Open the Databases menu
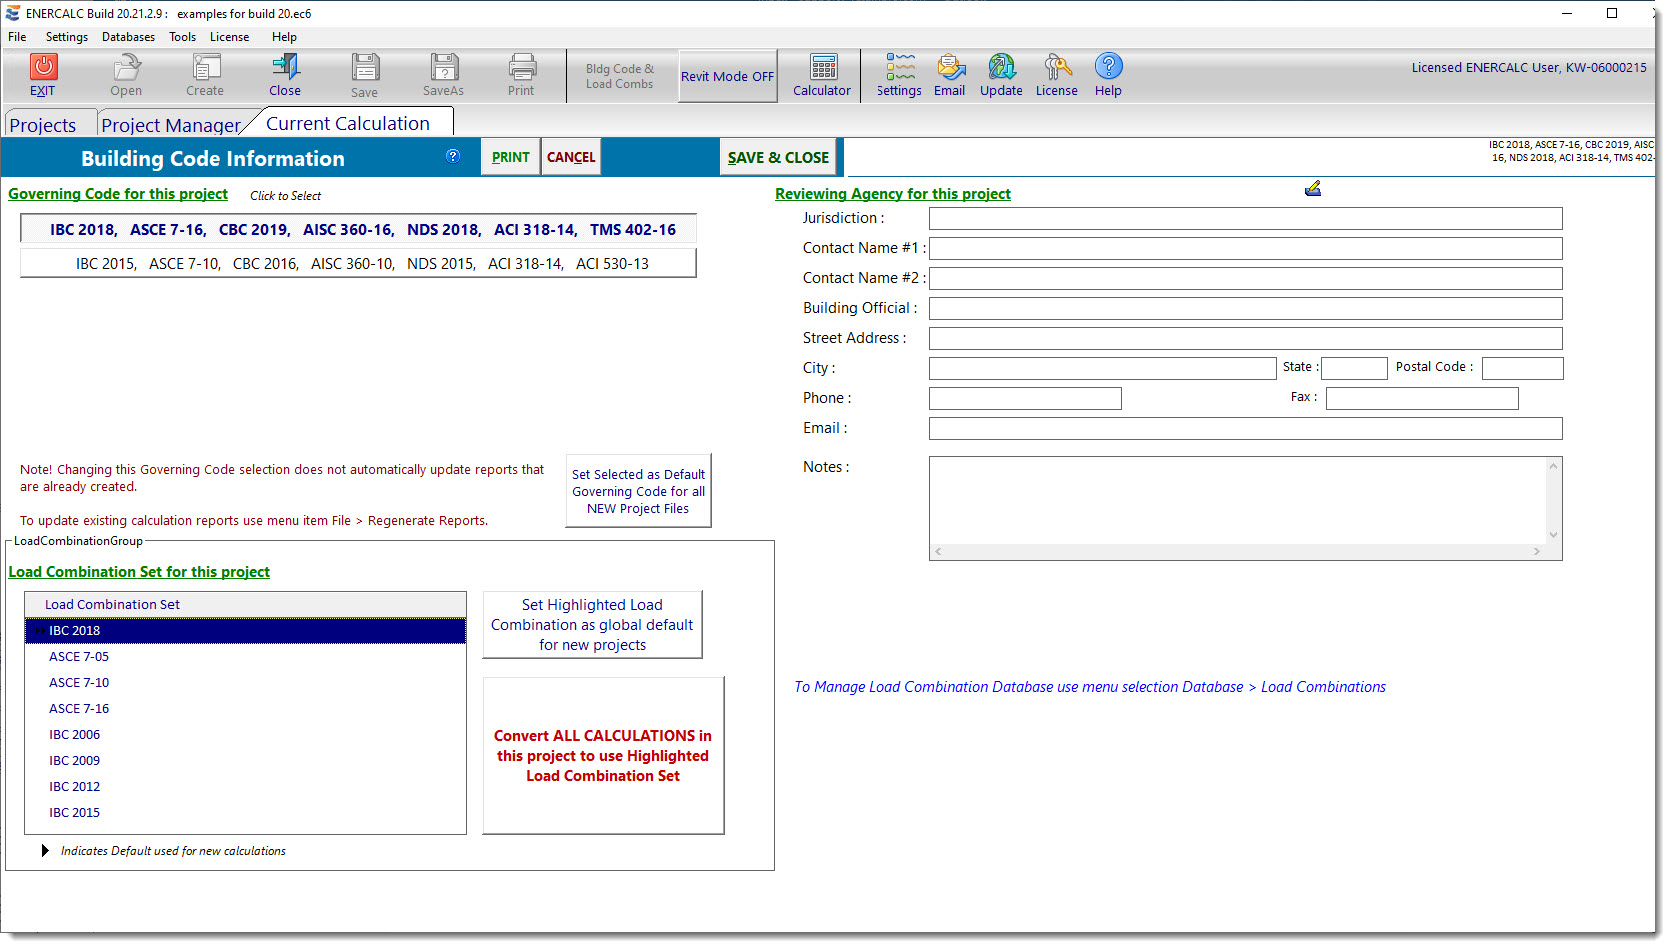This screenshot has height=948, width=1670. pos(129,37)
